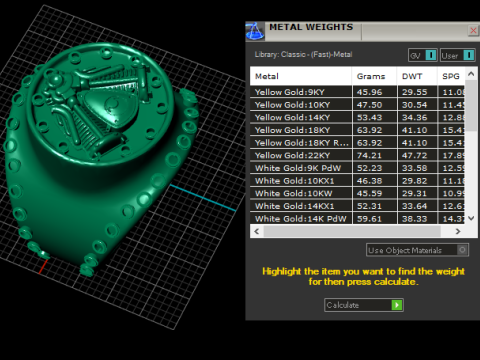Sort by the DWT column header

pyautogui.click(x=417, y=76)
